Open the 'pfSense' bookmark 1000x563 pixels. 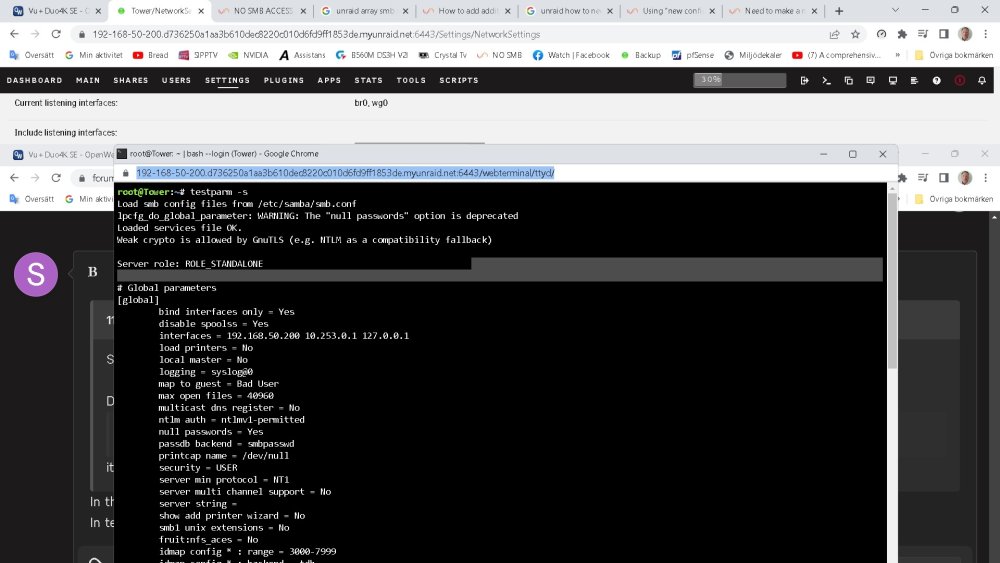click(693, 55)
